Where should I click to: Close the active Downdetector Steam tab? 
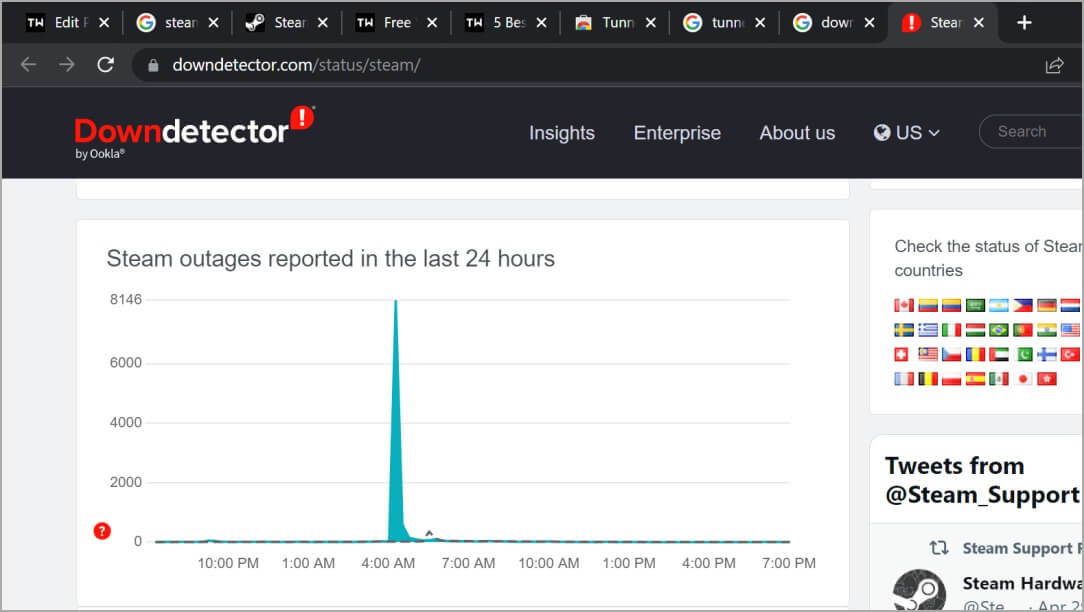pos(979,23)
